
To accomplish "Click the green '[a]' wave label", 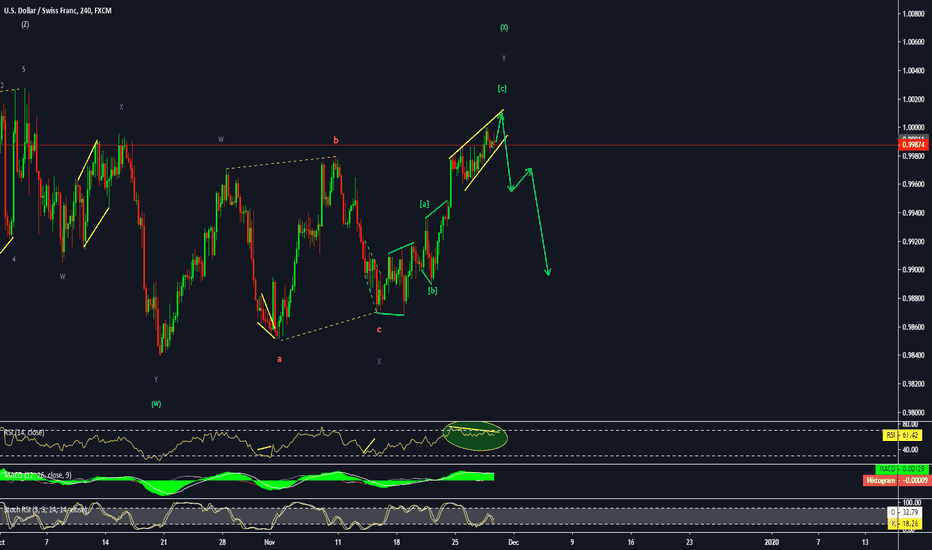I will (x=424, y=204).
